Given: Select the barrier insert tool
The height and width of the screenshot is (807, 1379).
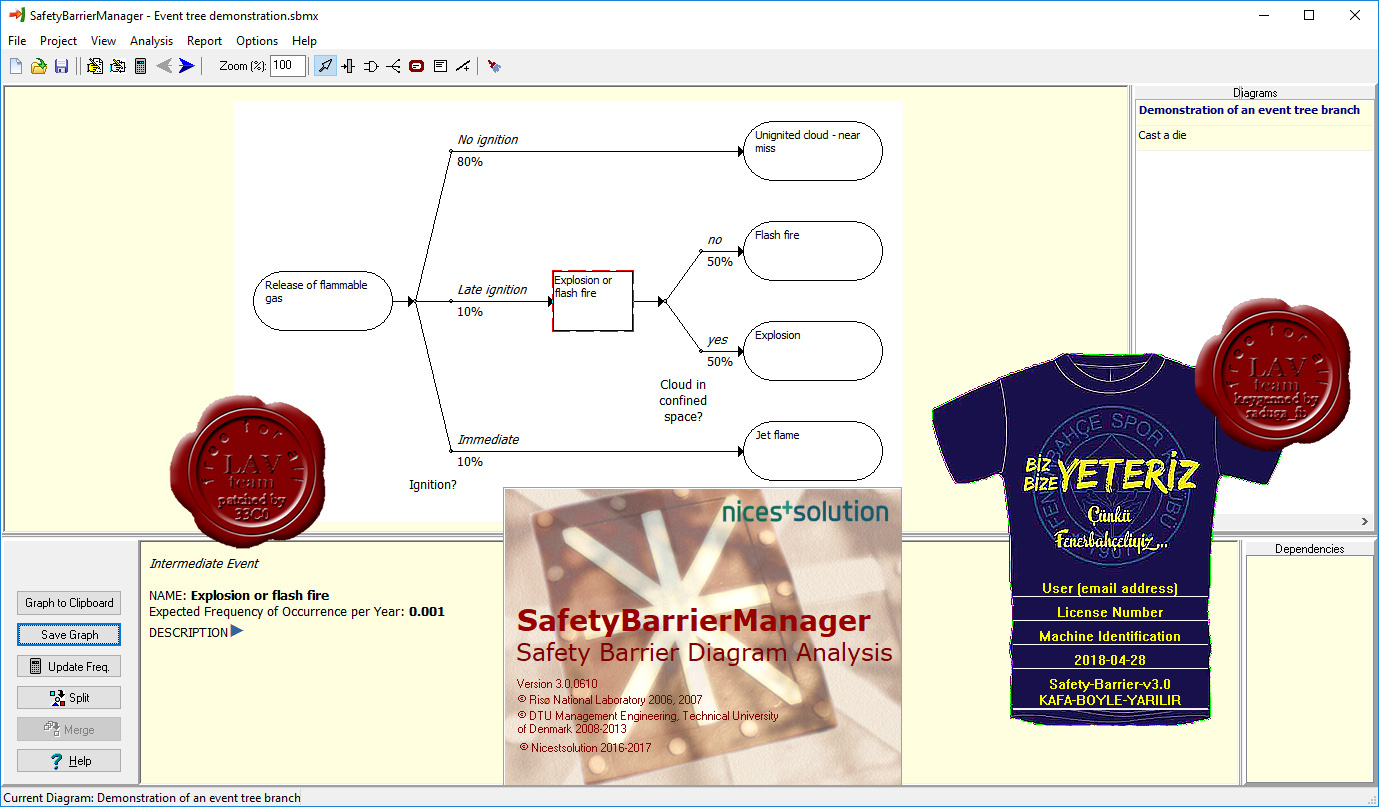Looking at the screenshot, I should click(348, 66).
